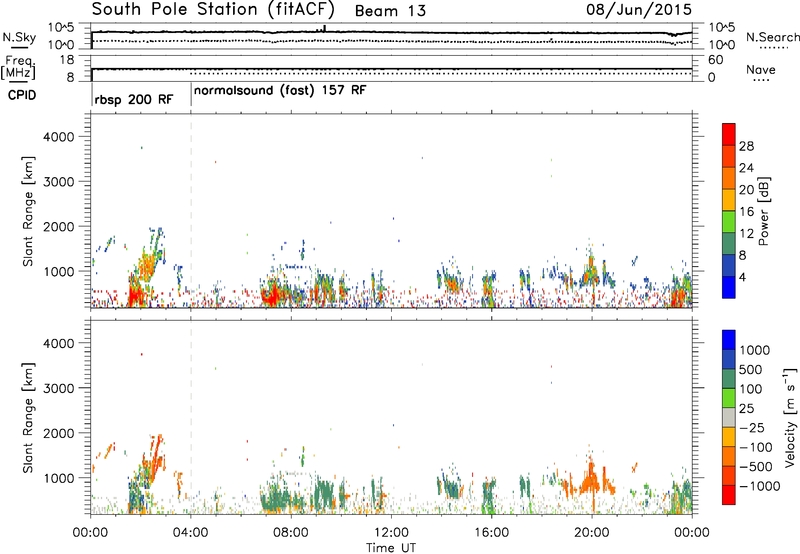Click the dashed 04:00 mode-change line in power panel
This screenshot has height=554, width=800.
[x=191, y=211]
